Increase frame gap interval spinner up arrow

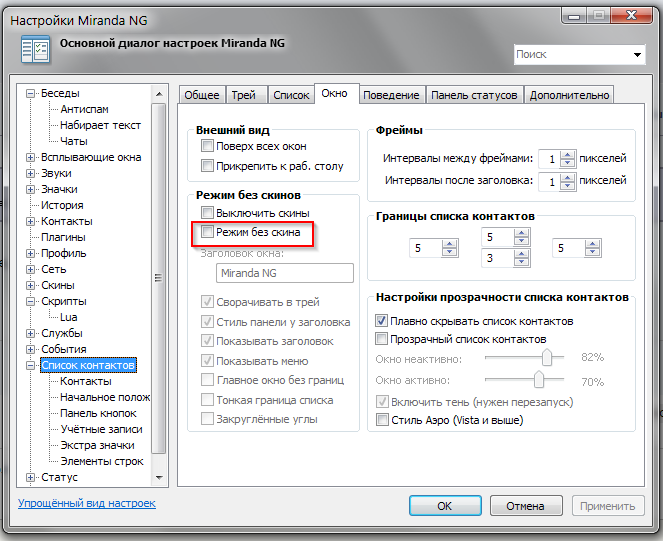click(x=567, y=155)
